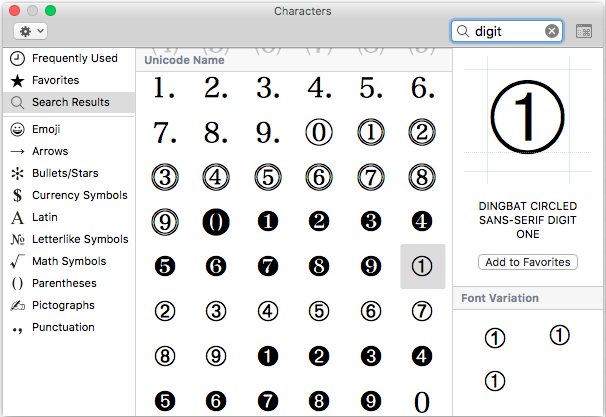Viewport: 606px width, 417px height.
Task: Select the double circled digit one
Action: [371, 132]
